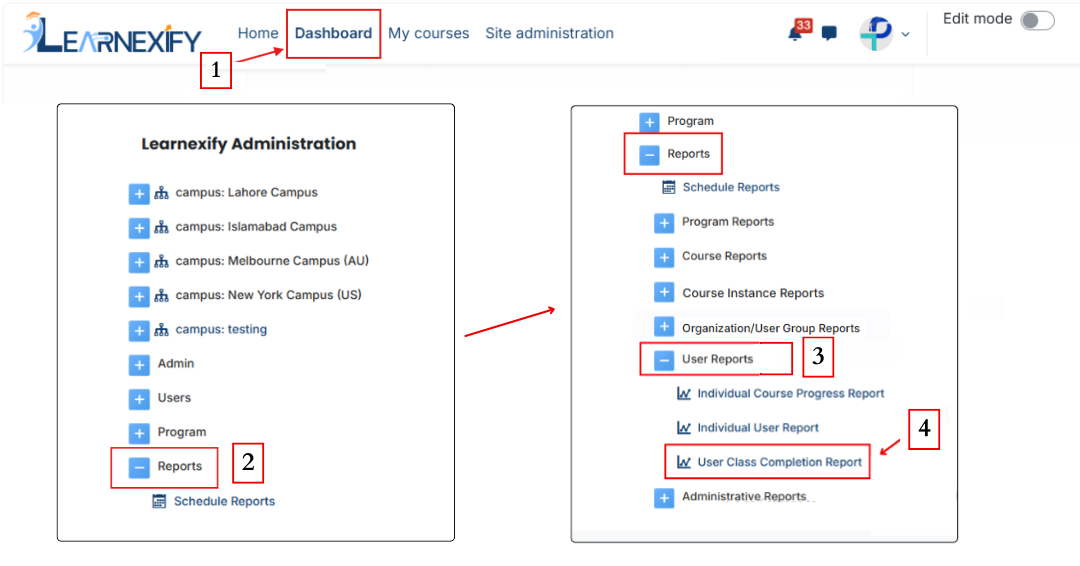Select the Users label in left tree
This screenshot has height=566, width=1080.
pos(174,397)
